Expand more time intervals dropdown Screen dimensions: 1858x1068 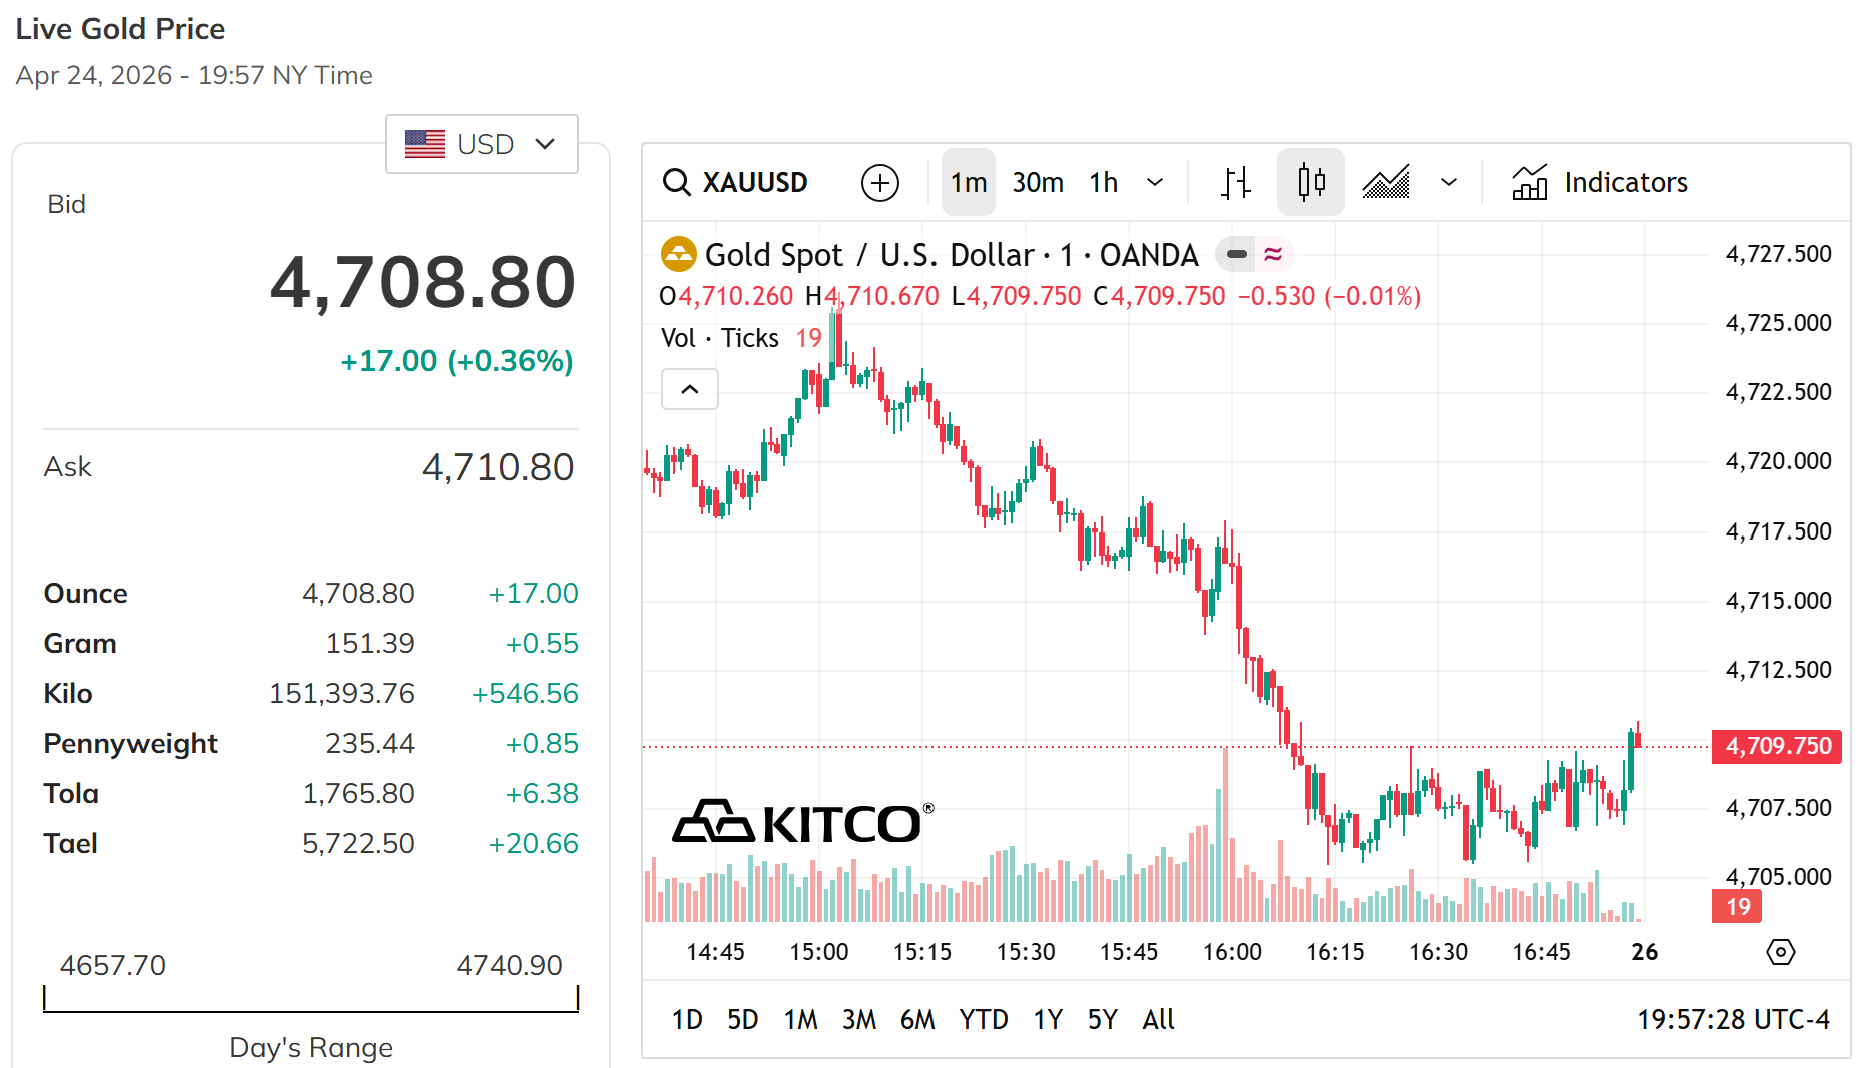[1155, 182]
